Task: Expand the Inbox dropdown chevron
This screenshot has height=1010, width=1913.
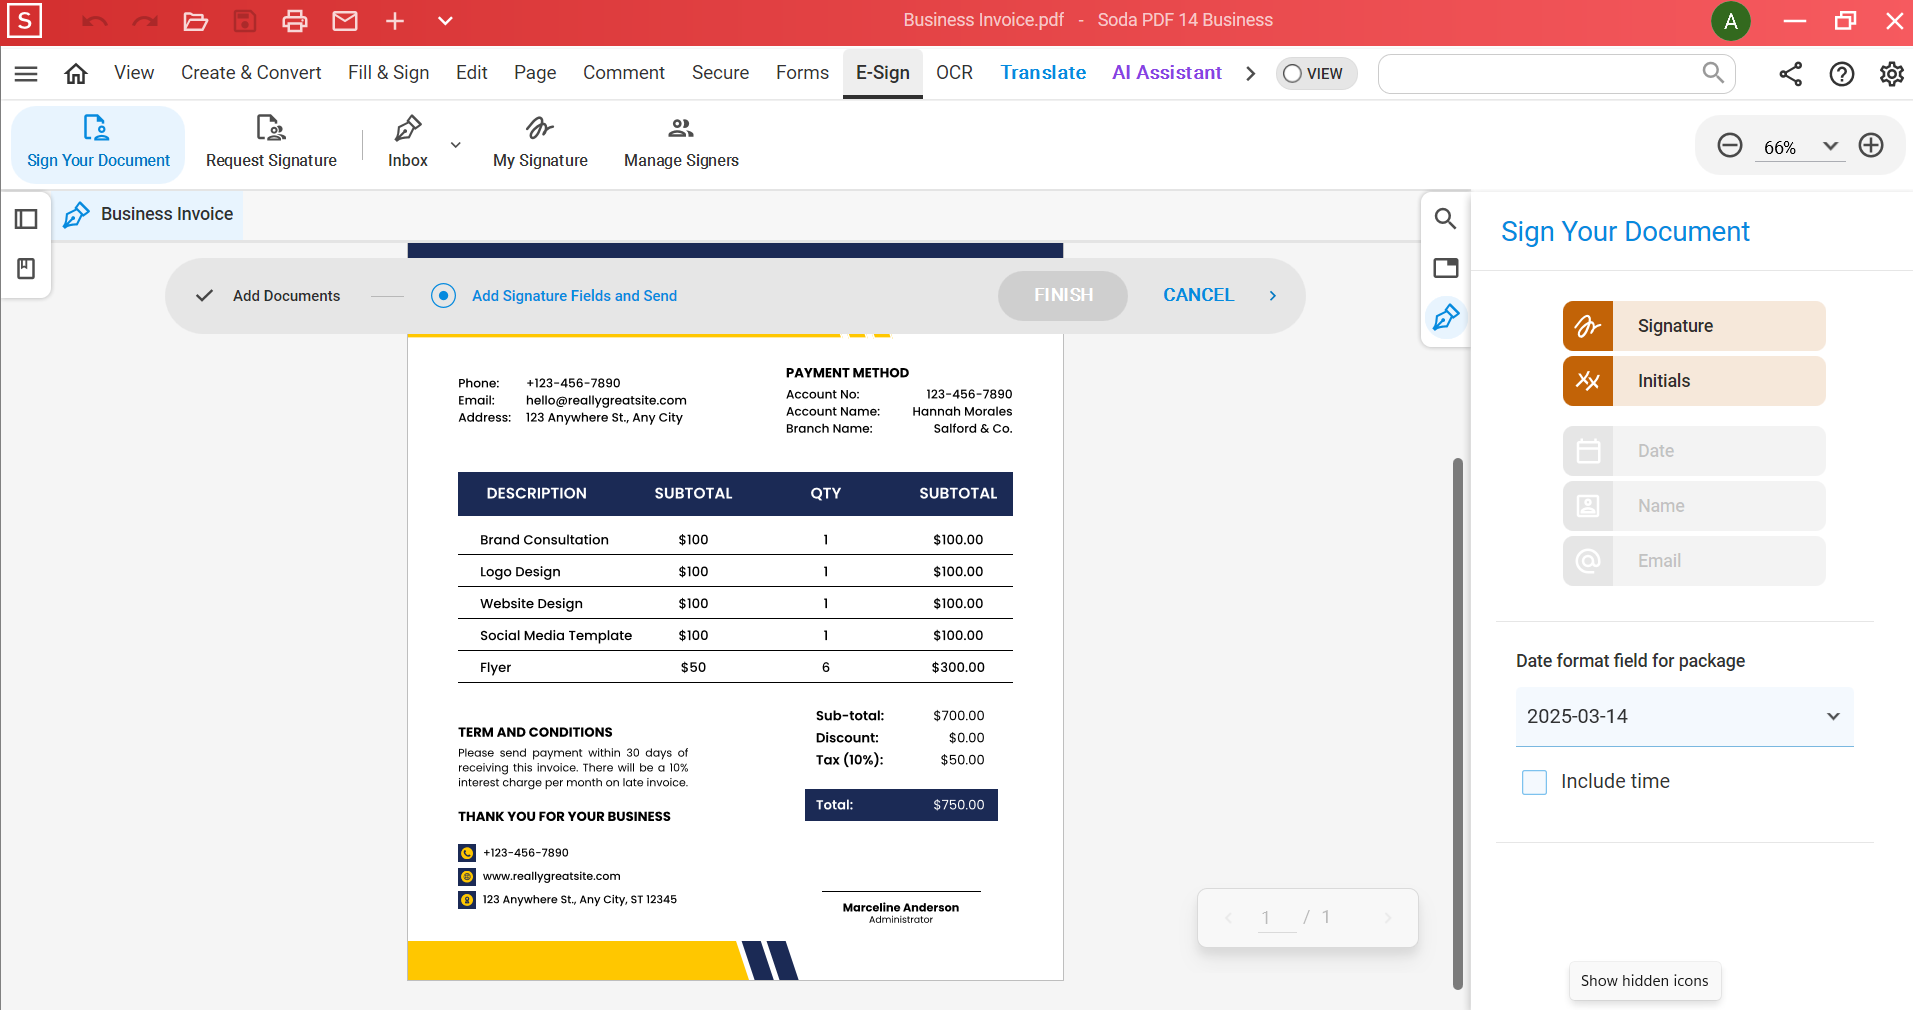Action: tap(455, 143)
